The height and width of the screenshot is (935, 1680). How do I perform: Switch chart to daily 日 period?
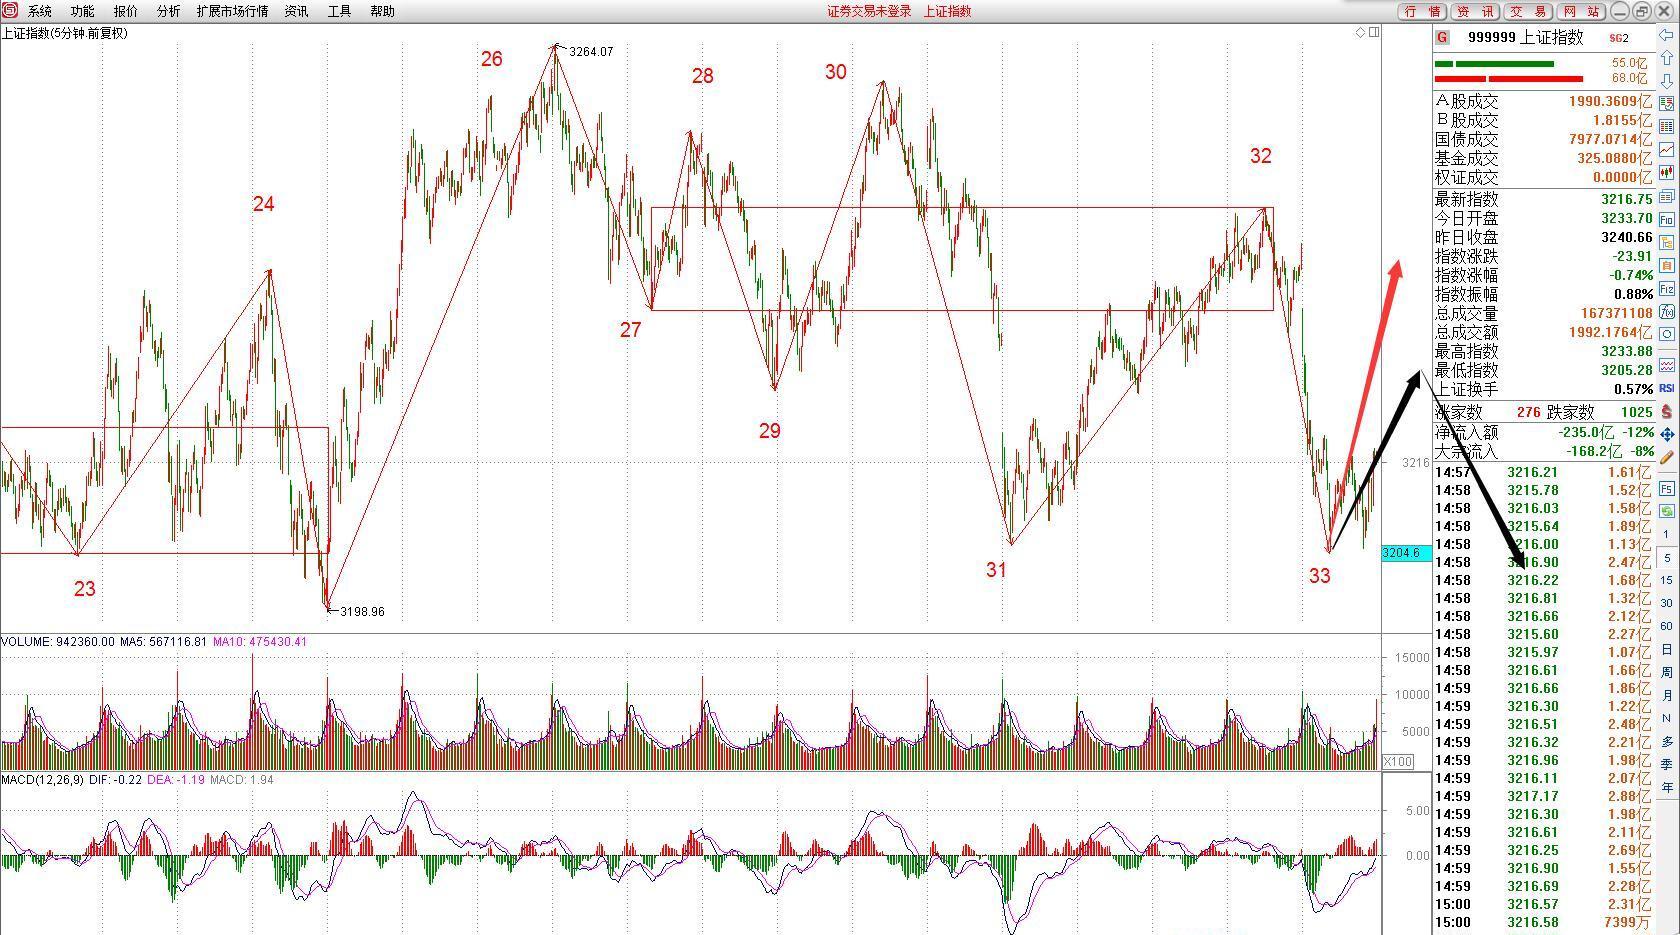coord(1667,649)
